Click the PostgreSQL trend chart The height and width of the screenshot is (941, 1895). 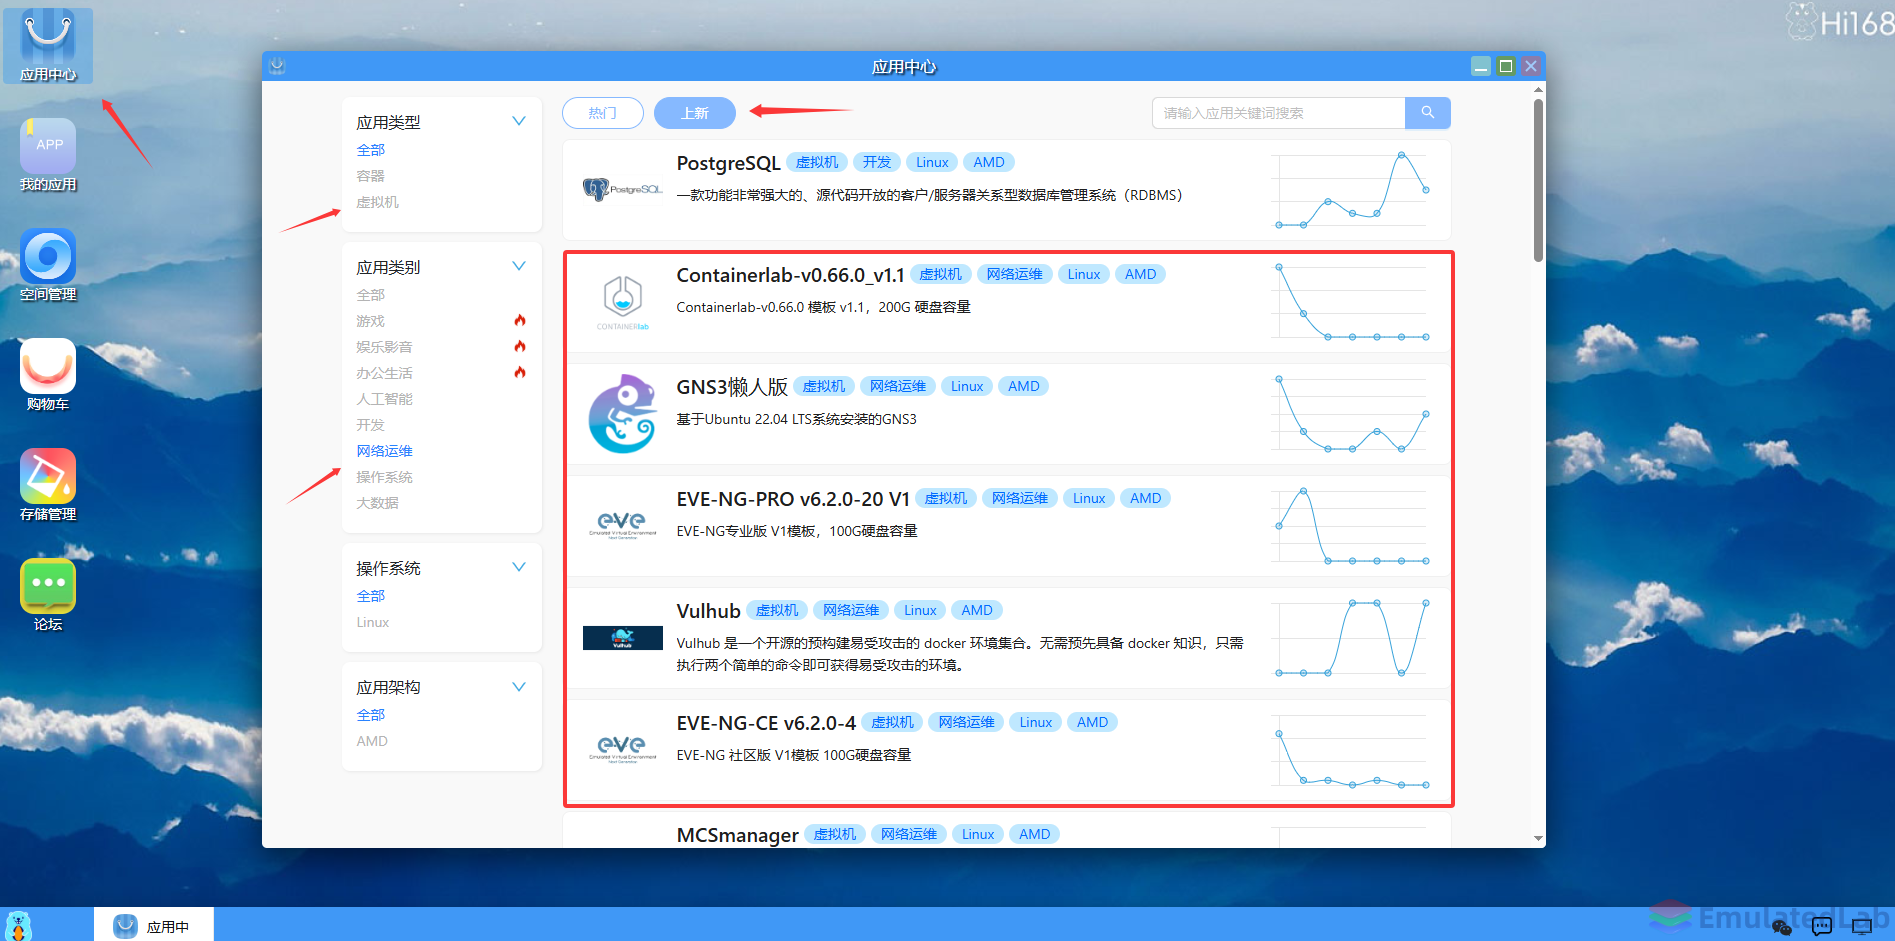pos(1352,190)
